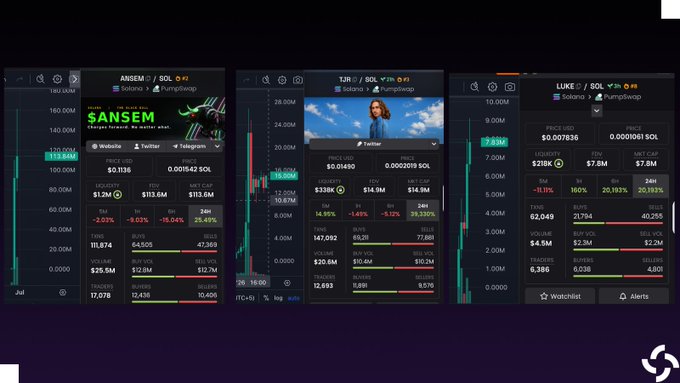Select the 1H tab in ANSEM panel
The width and height of the screenshot is (680, 383).
137,216
